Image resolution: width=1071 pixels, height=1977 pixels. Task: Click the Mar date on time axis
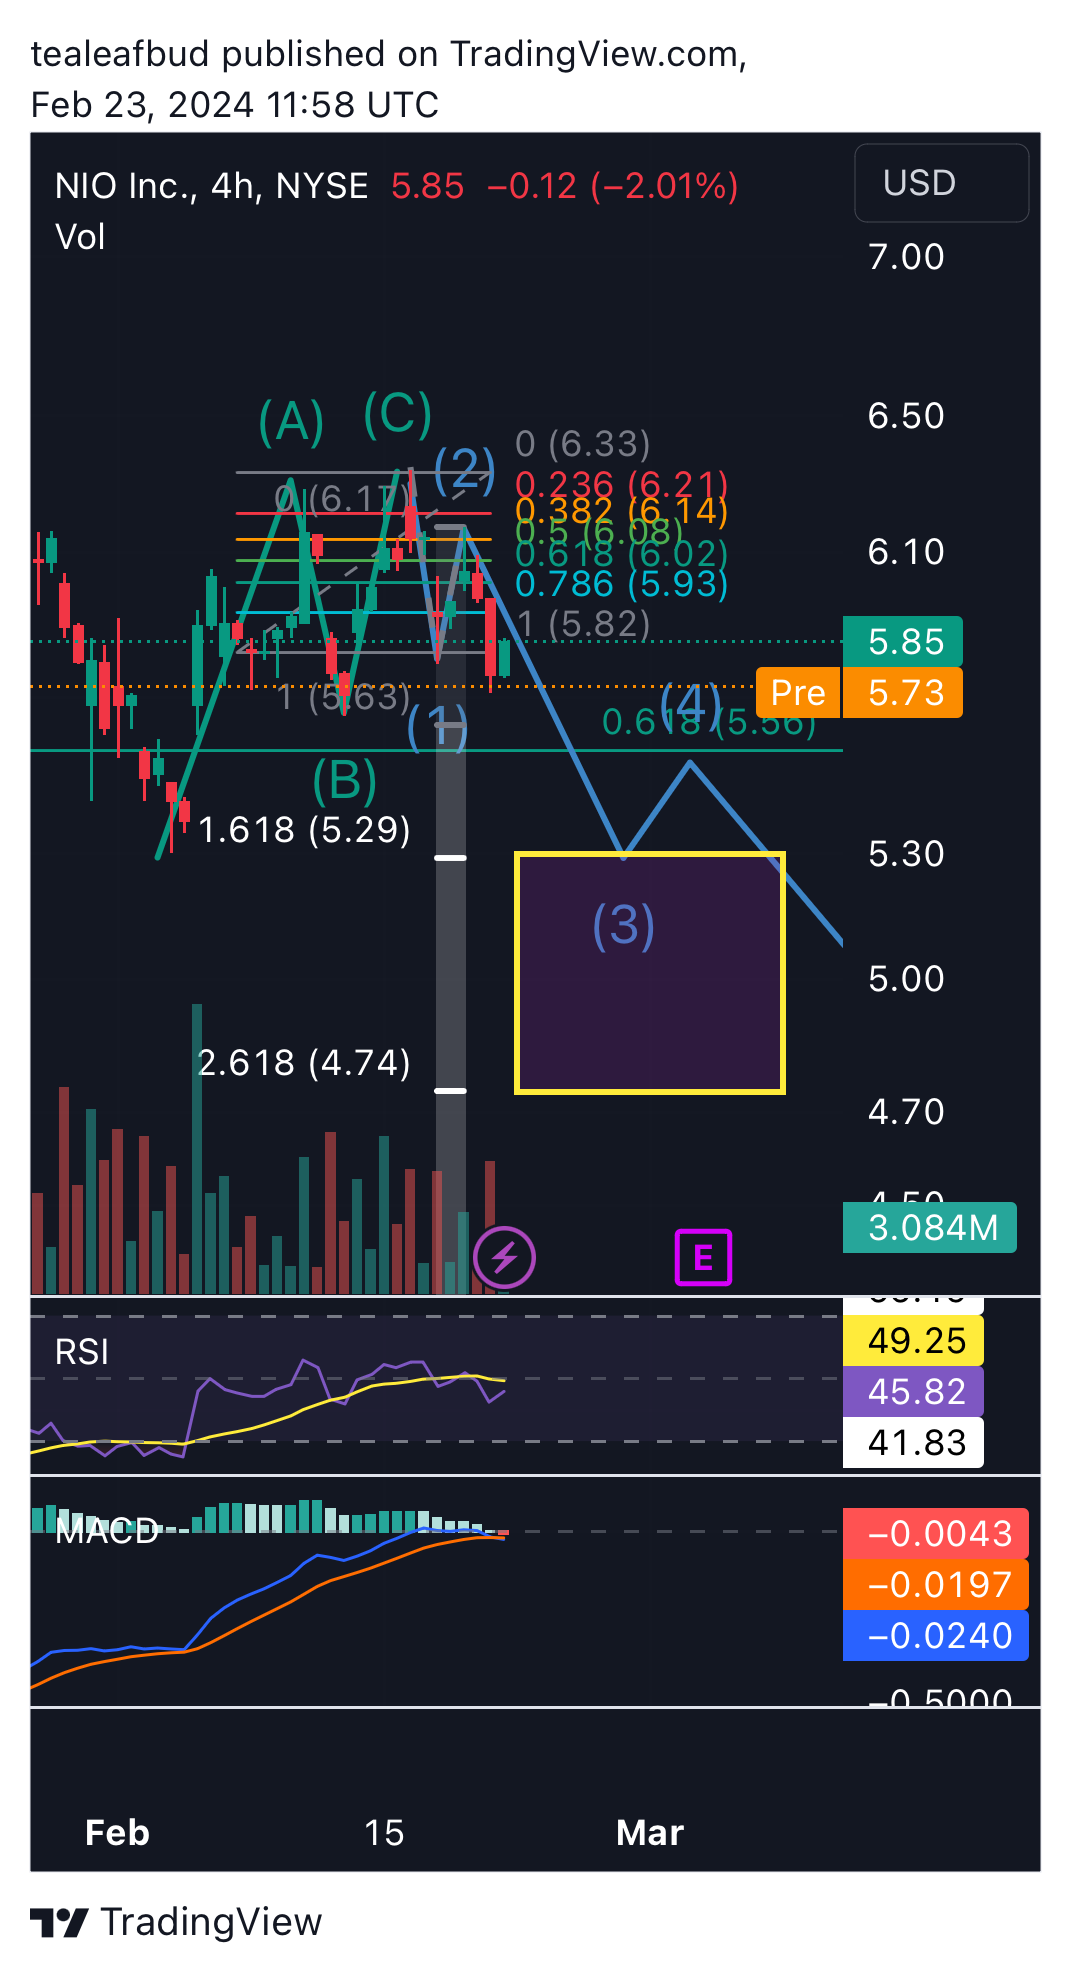650,1833
